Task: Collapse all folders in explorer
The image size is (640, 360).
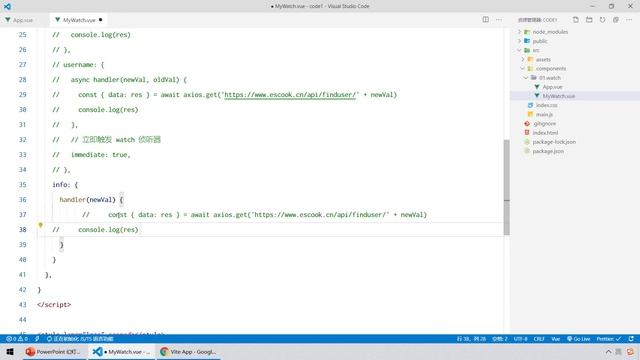Action: point(616,20)
